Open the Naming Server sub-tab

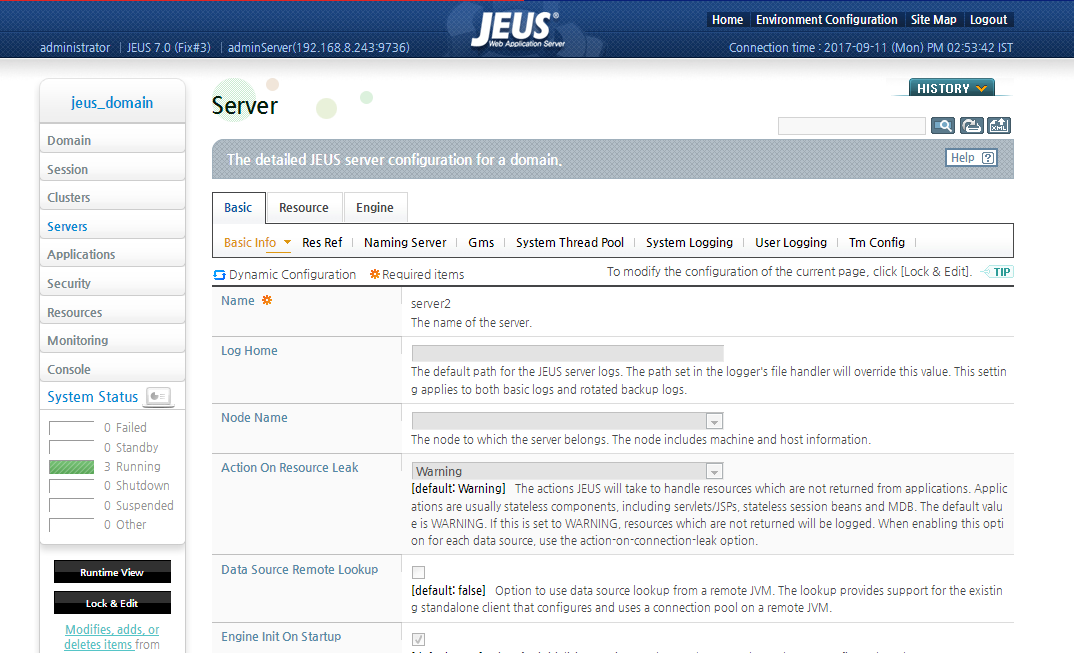tap(405, 243)
